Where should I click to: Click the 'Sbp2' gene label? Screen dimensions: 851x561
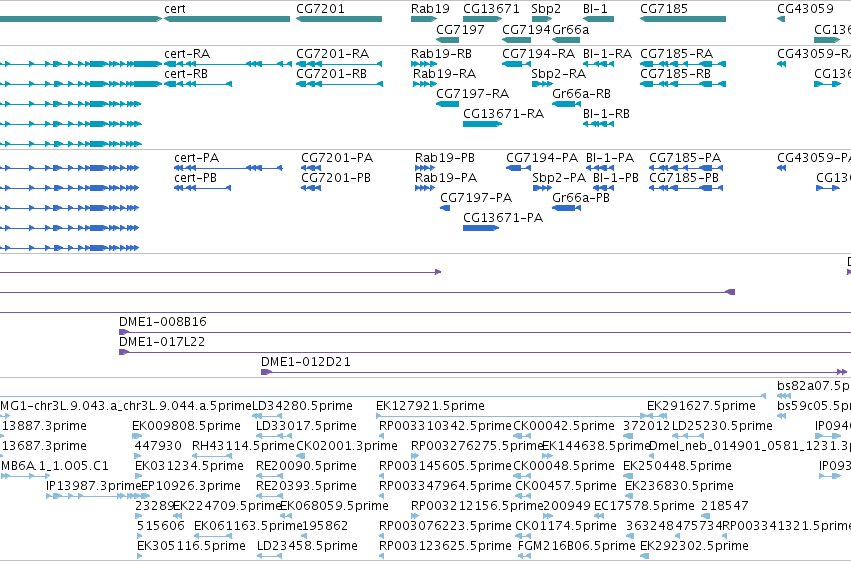[546, 9]
